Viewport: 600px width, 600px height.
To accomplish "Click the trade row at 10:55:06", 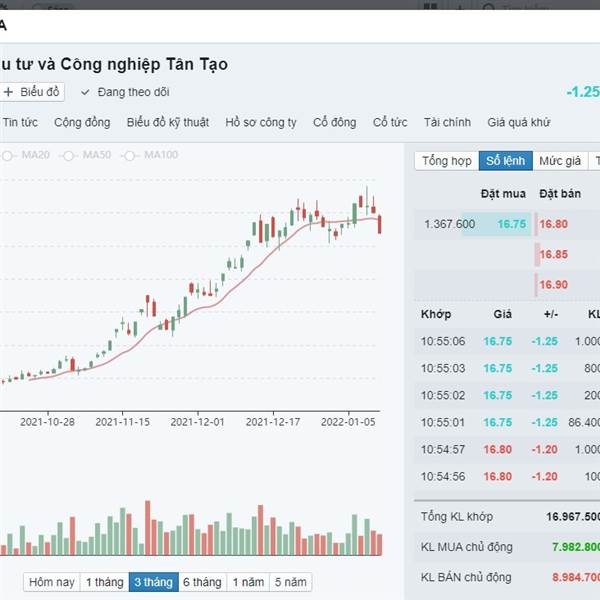I will (507, 341).
